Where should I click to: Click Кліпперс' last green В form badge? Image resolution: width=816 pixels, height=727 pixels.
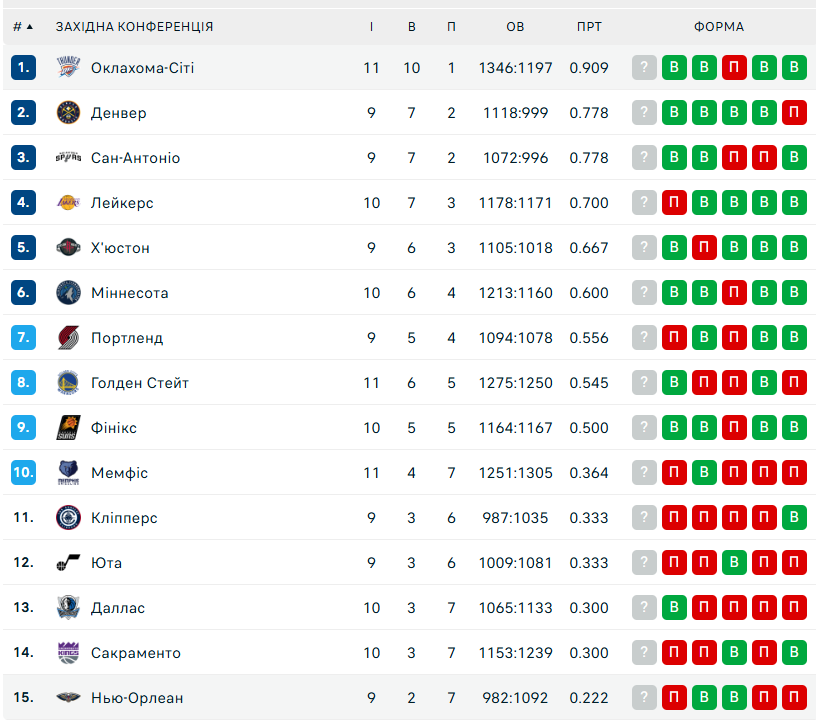(795, 518)
